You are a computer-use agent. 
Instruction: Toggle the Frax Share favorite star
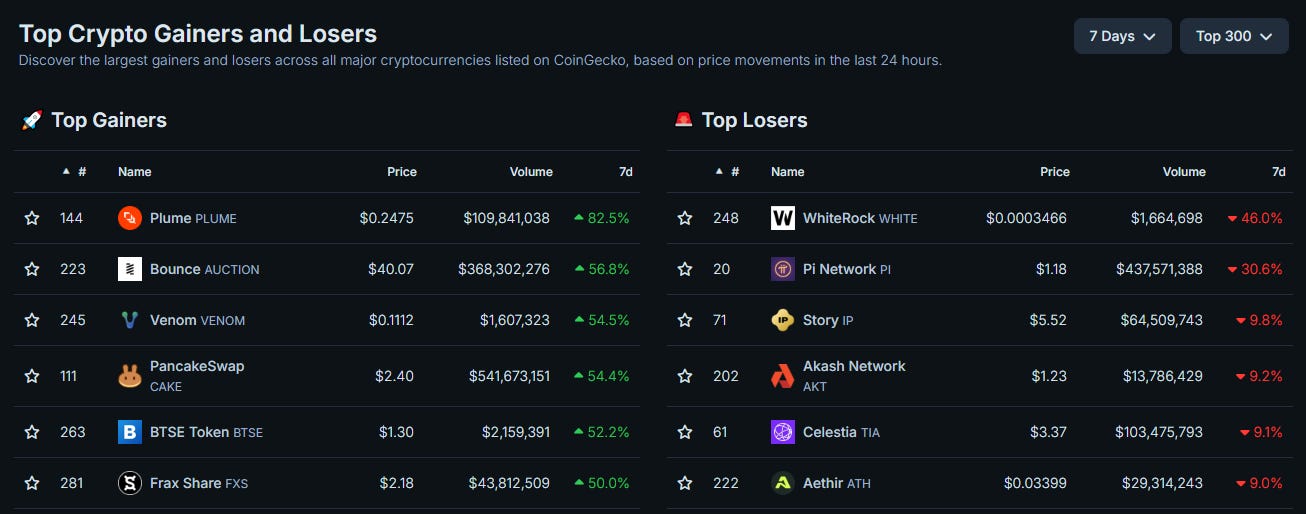coord(32,483)
